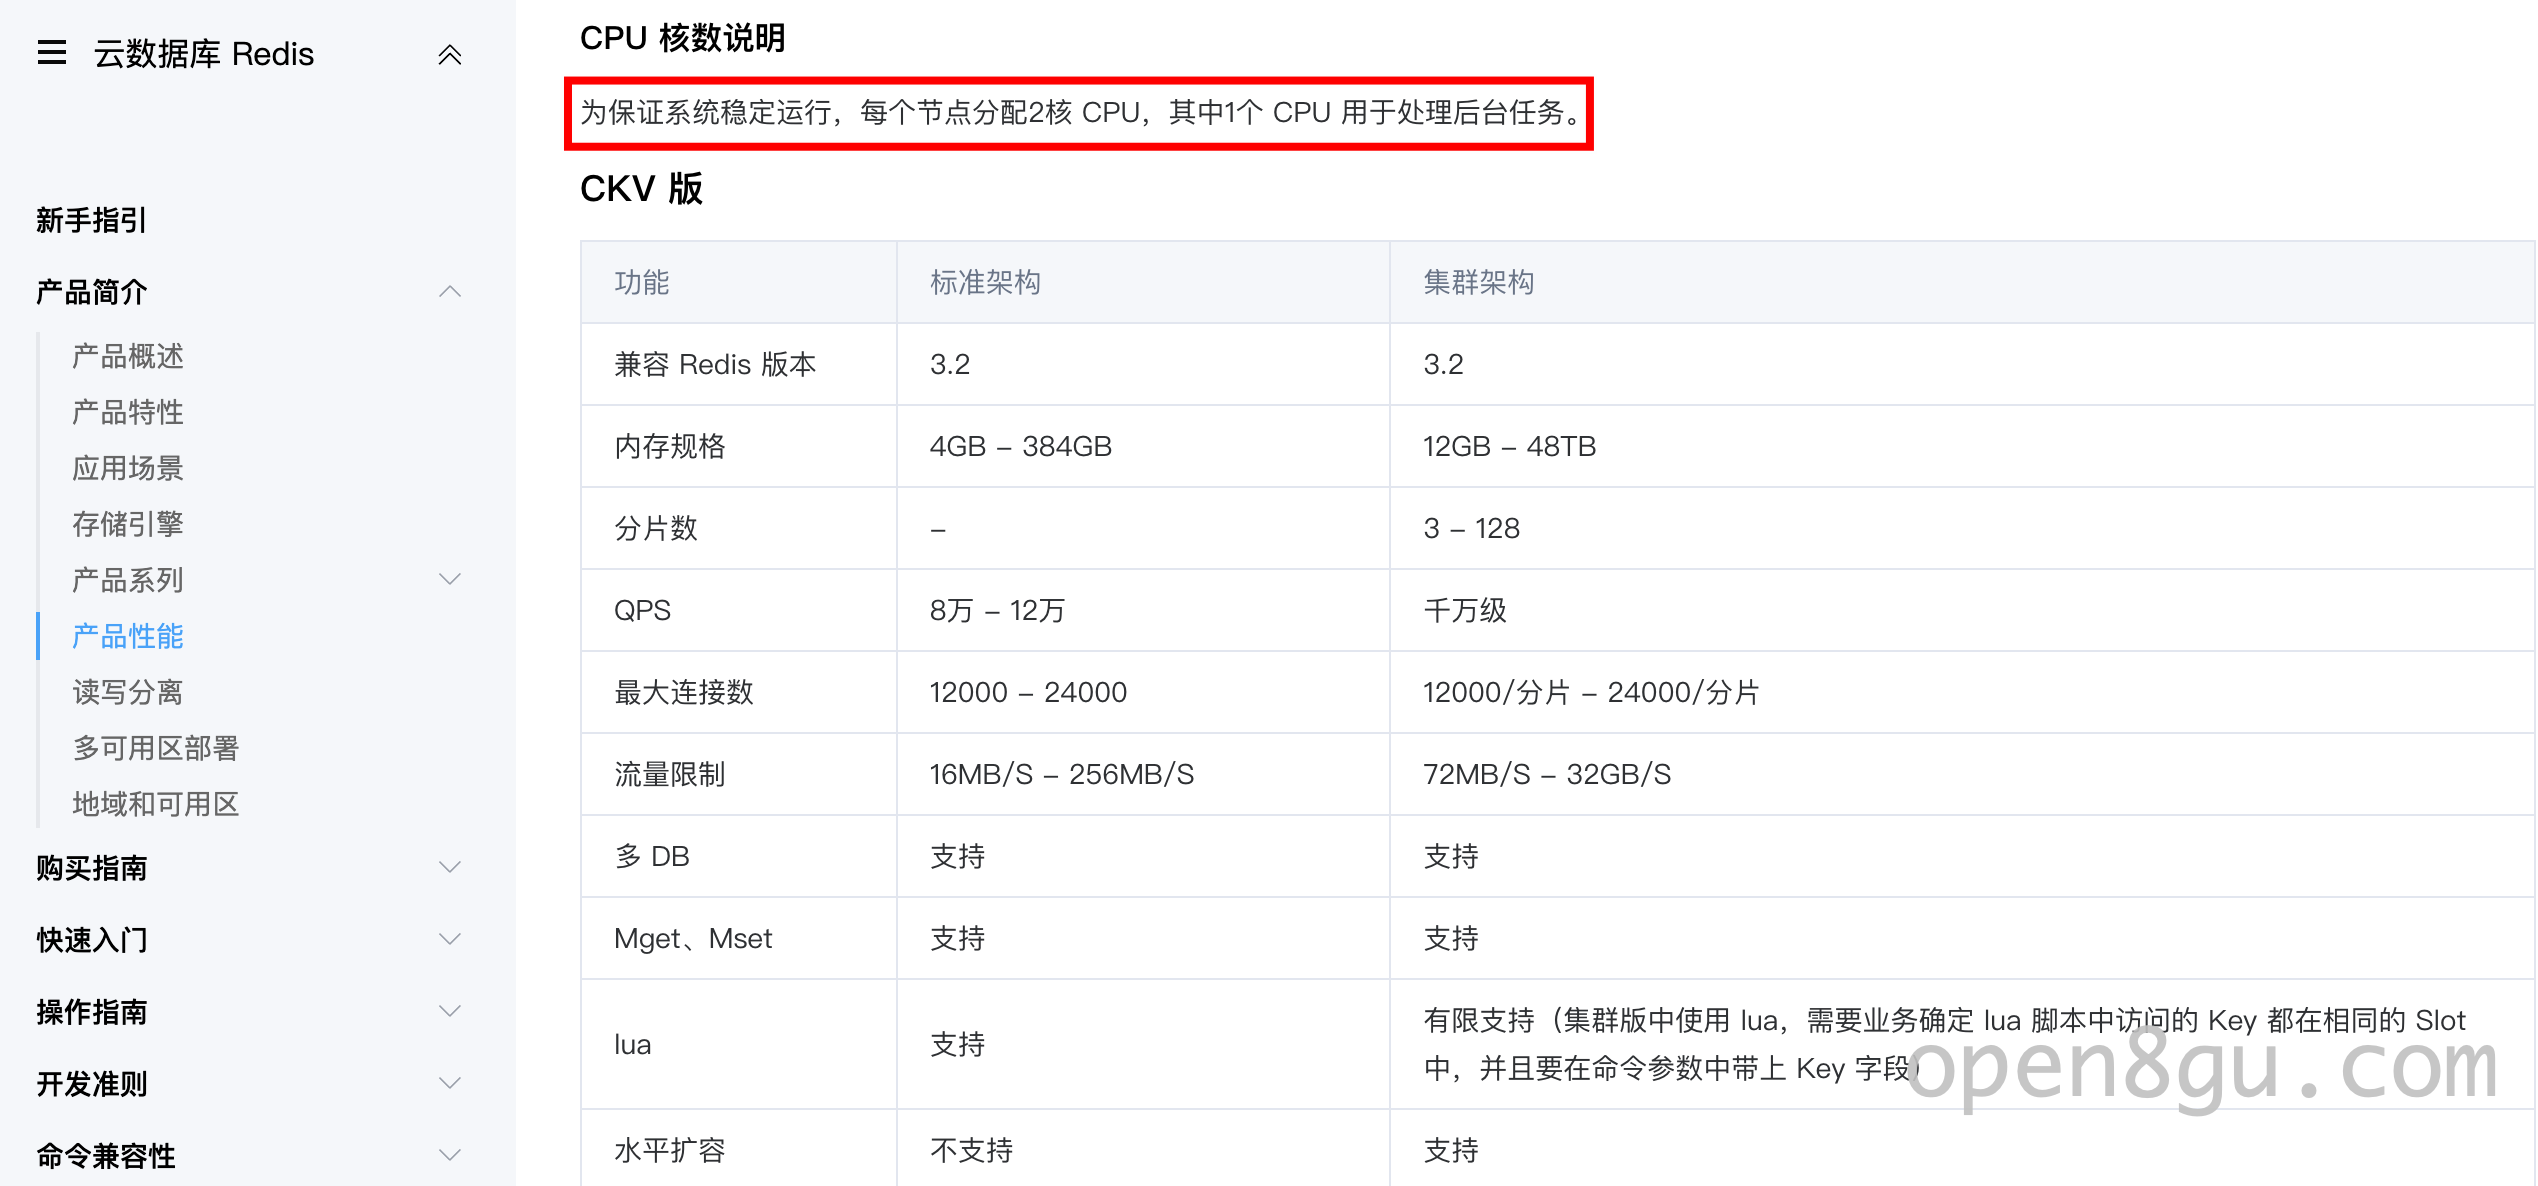Viewport: 2538px width, 1186px height.
Task: Click the 最大连接数 row label
Action: 684,692
